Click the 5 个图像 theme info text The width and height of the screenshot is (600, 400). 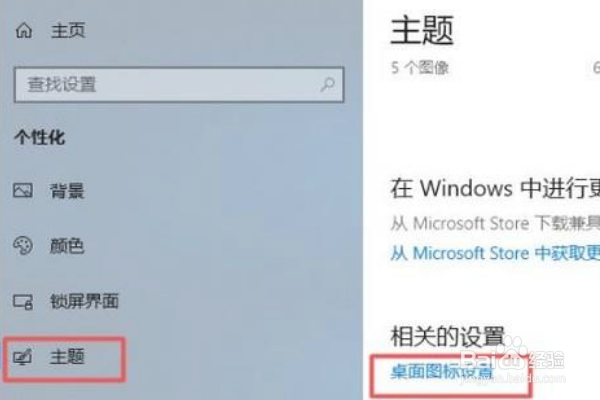point(419,68)
